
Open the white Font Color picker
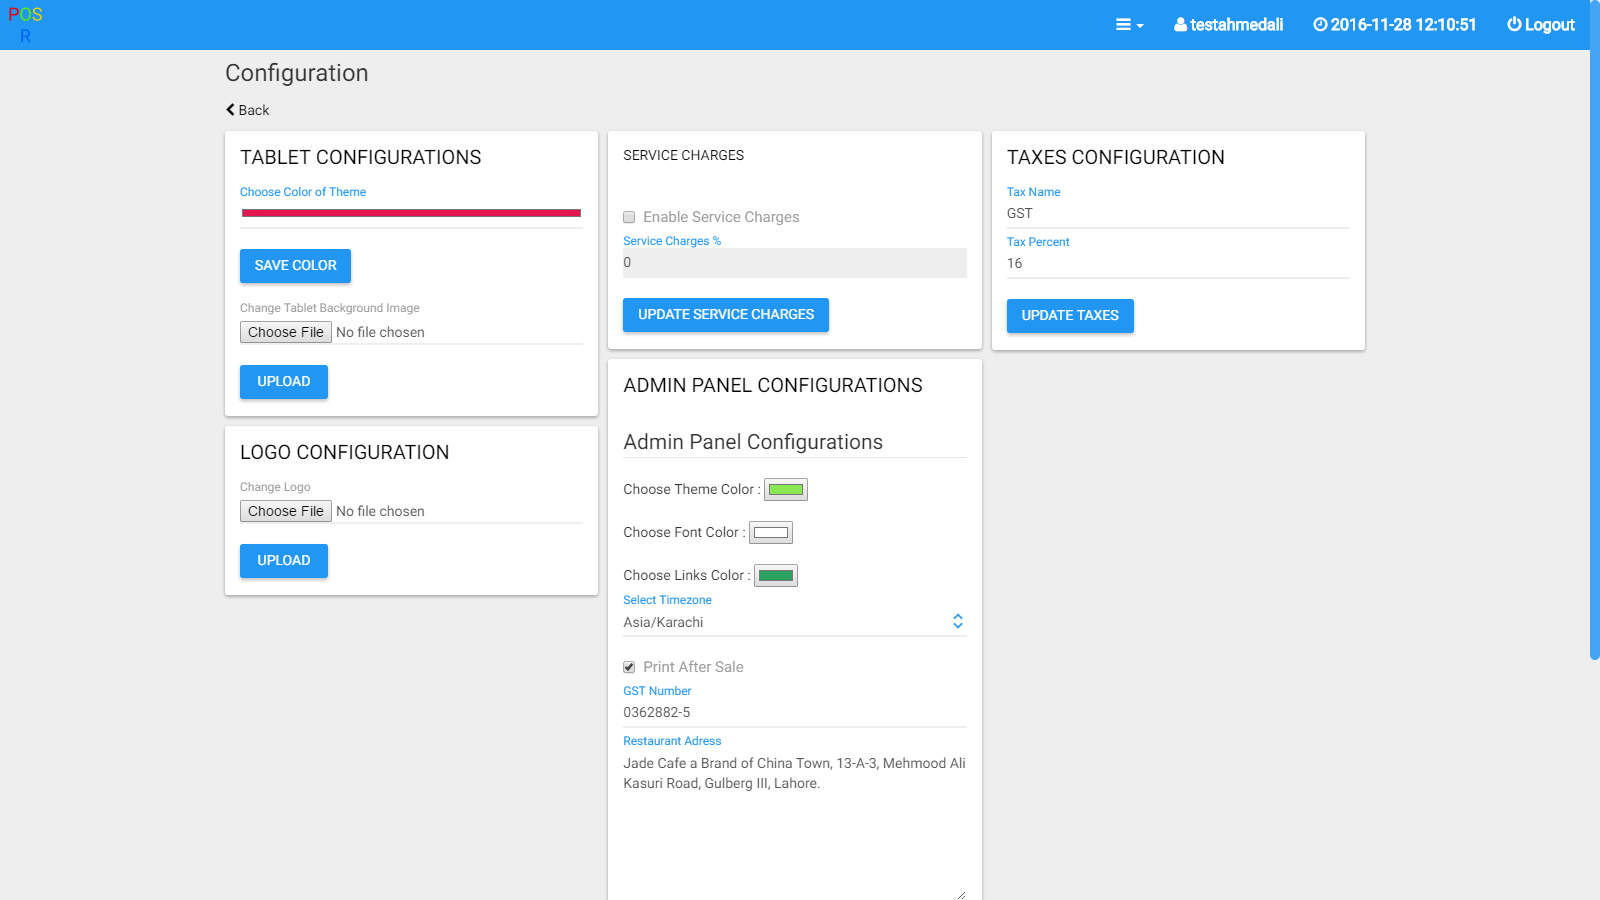[x=771, y=533]
